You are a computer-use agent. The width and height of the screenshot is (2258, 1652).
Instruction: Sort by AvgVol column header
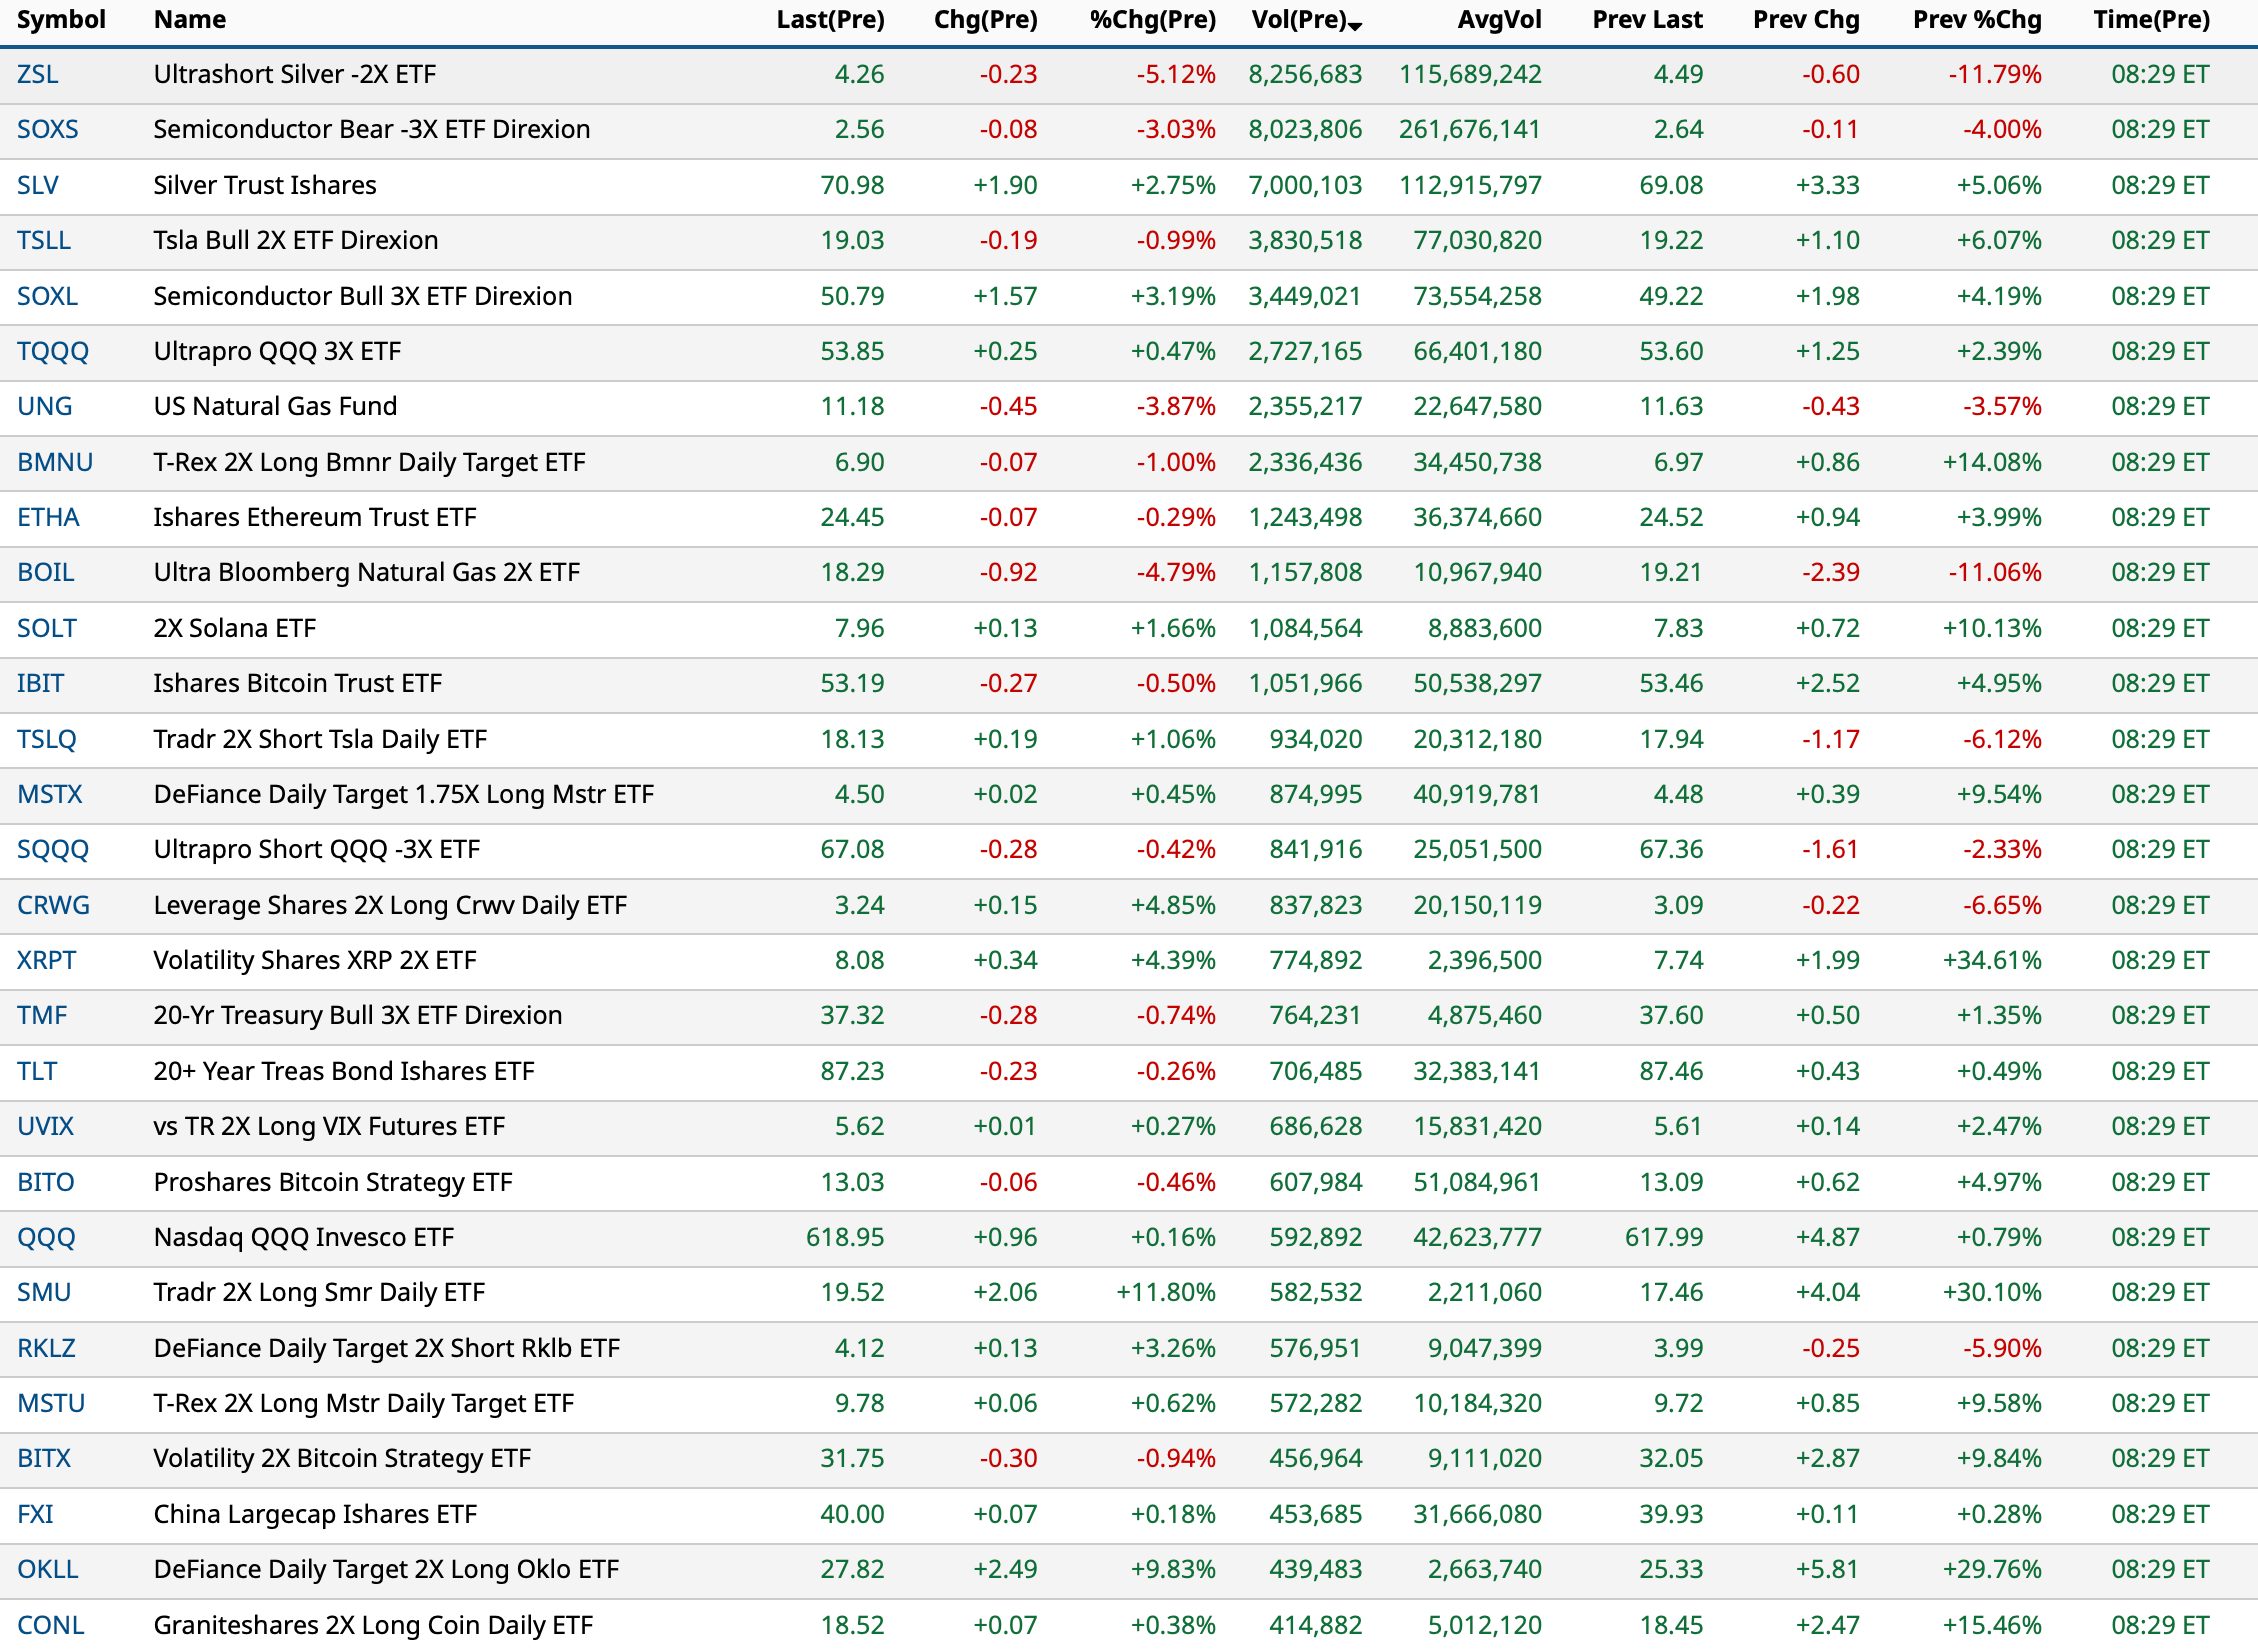click(1498, 20)
